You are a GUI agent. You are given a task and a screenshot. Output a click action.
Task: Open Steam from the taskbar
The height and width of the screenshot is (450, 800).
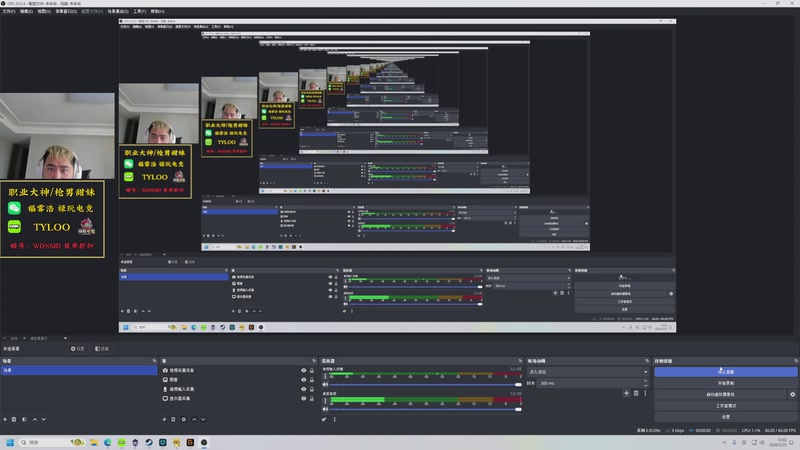coord(149,442)
